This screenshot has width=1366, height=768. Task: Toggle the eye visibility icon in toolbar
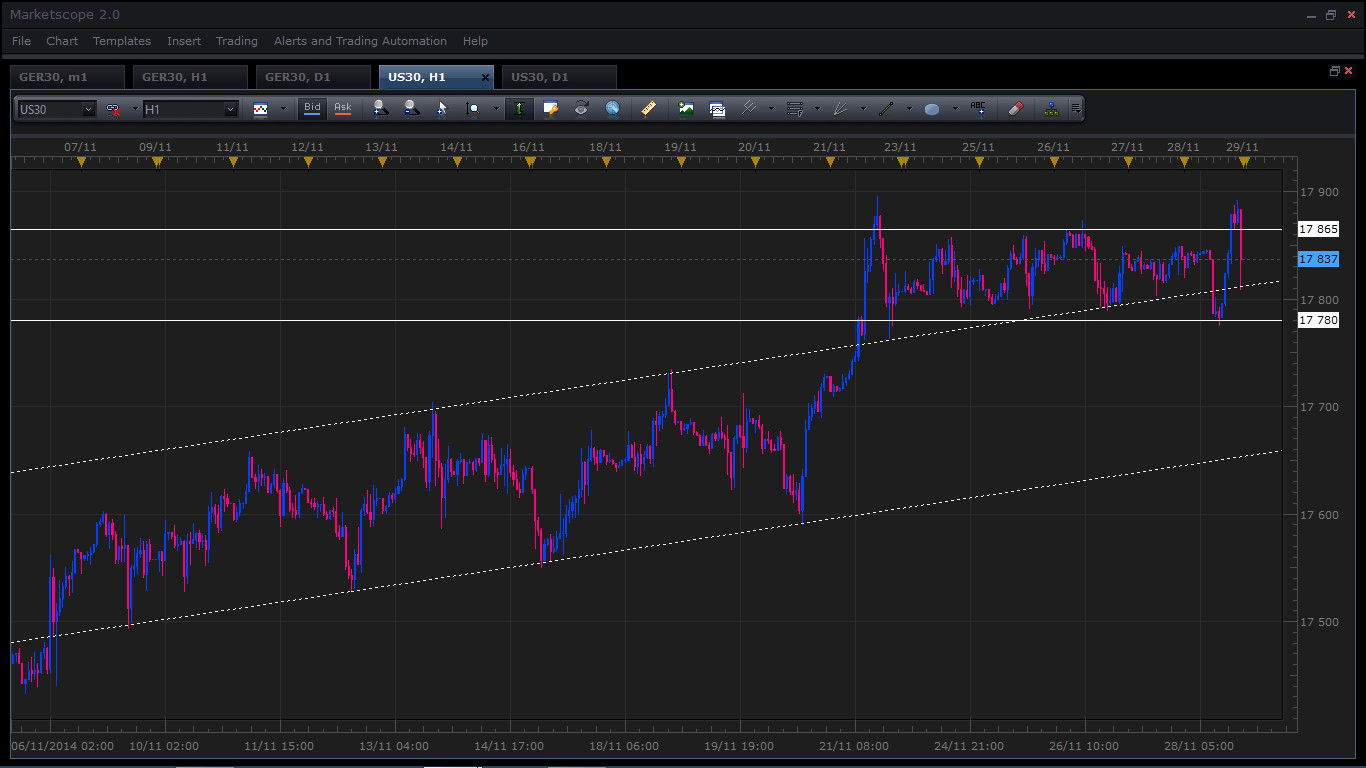coord(581,108)
